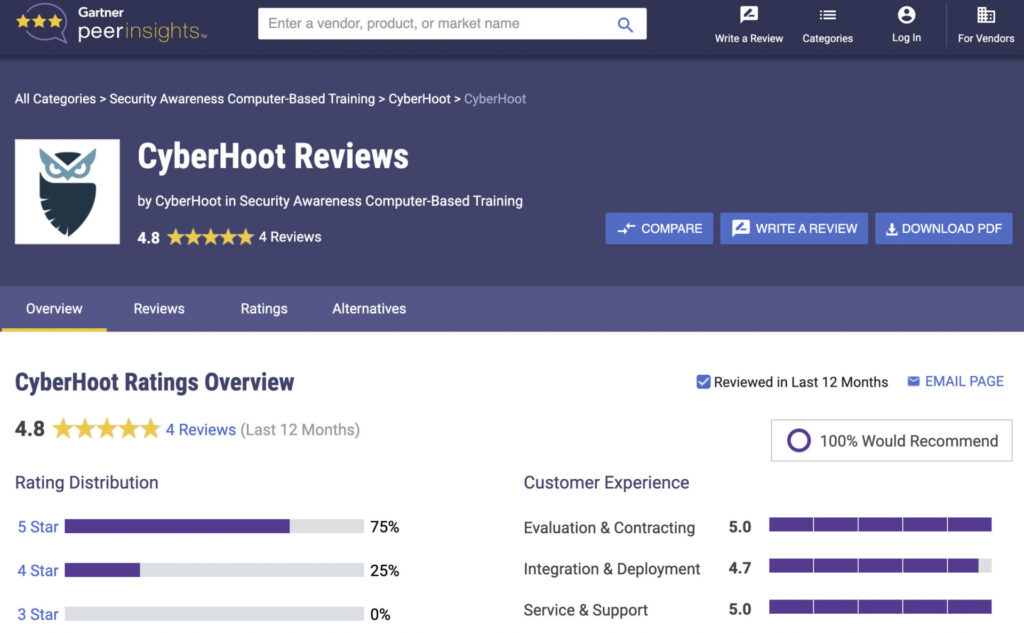The height and width of the screenshot is (633, 1024).
Task: Click the "4 Reviews" text in header
Action: [x=290, y=237]
